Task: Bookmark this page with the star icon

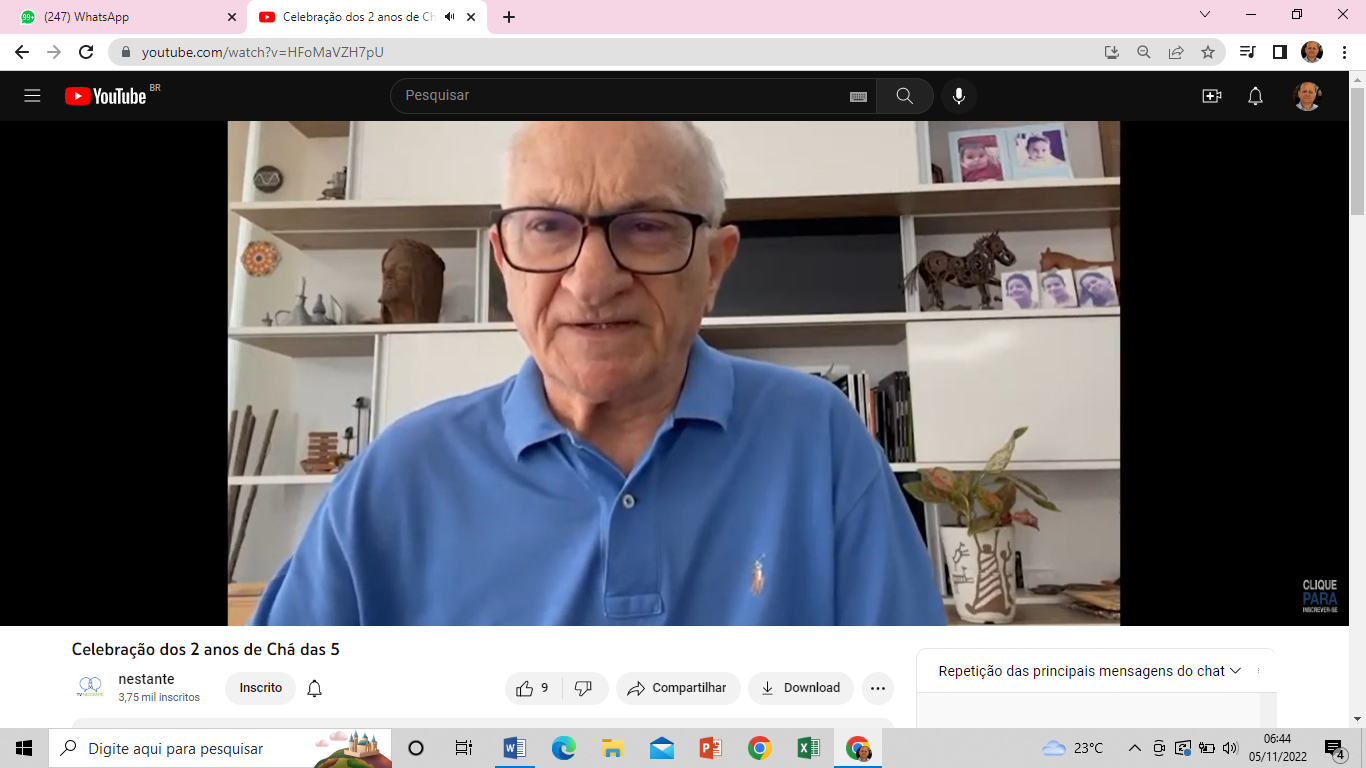Action: click(1208, 52)
